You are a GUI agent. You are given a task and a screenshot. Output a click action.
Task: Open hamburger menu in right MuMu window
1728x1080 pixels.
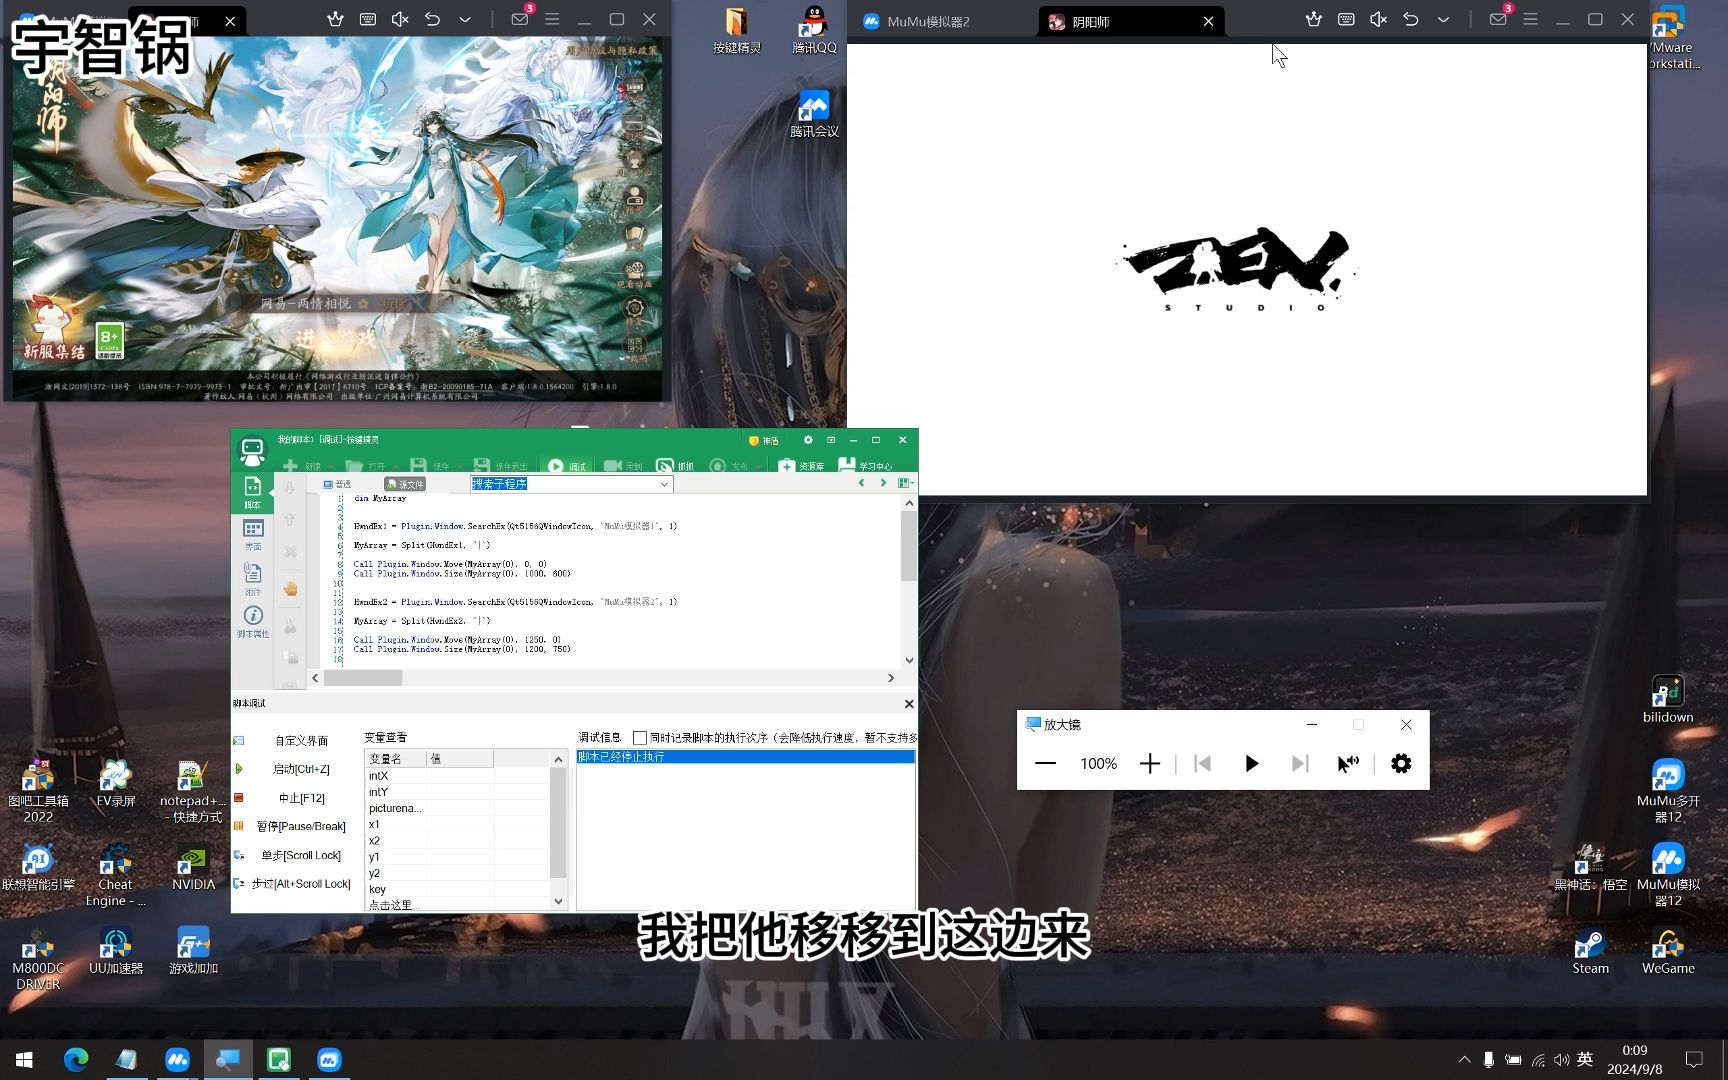1530,19
